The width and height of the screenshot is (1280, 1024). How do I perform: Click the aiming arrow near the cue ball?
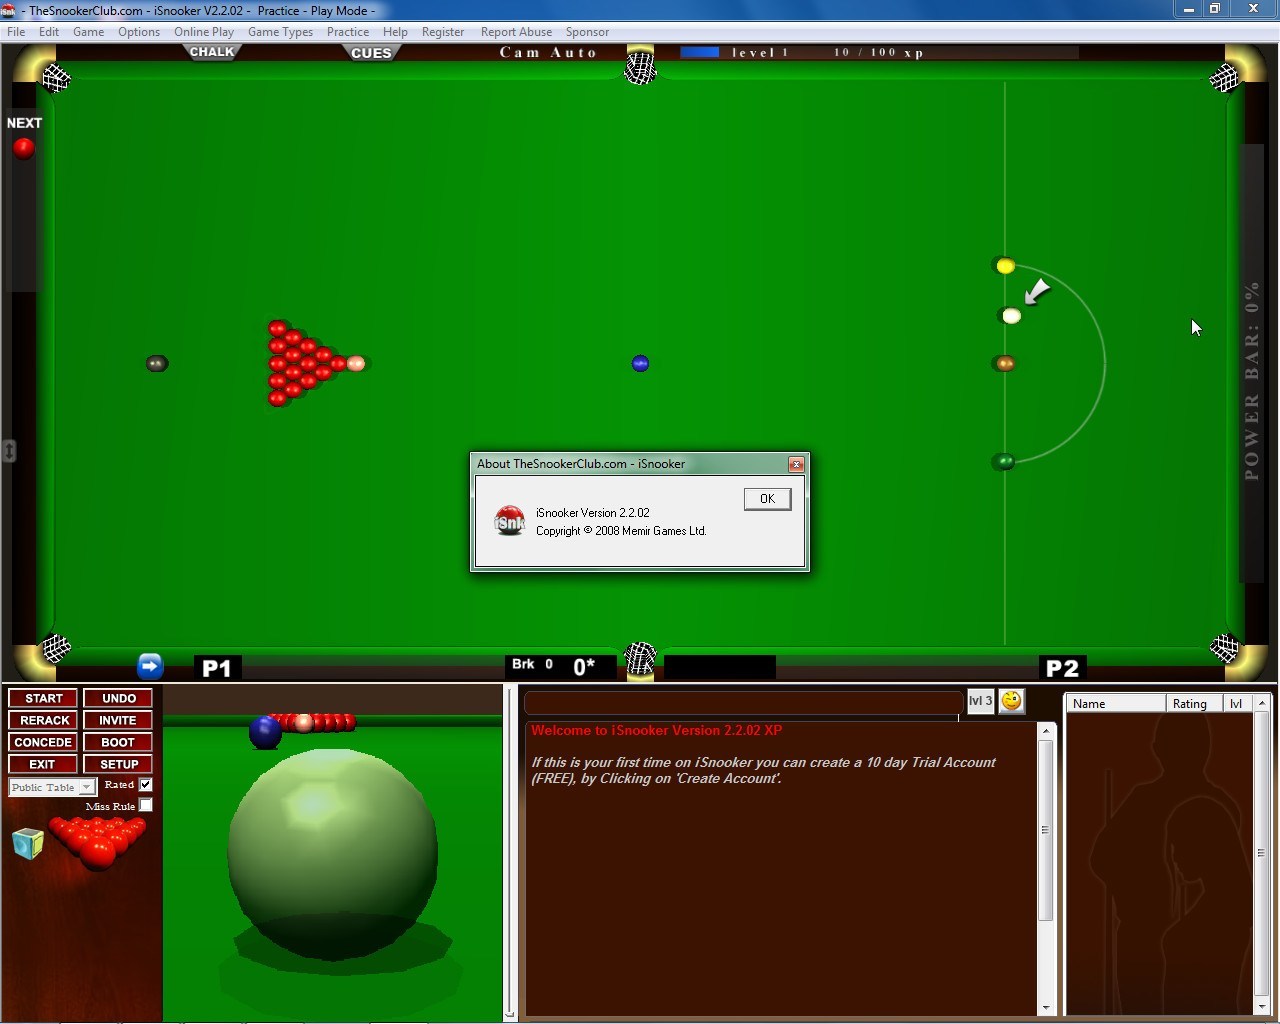[x=1037, y=292]
